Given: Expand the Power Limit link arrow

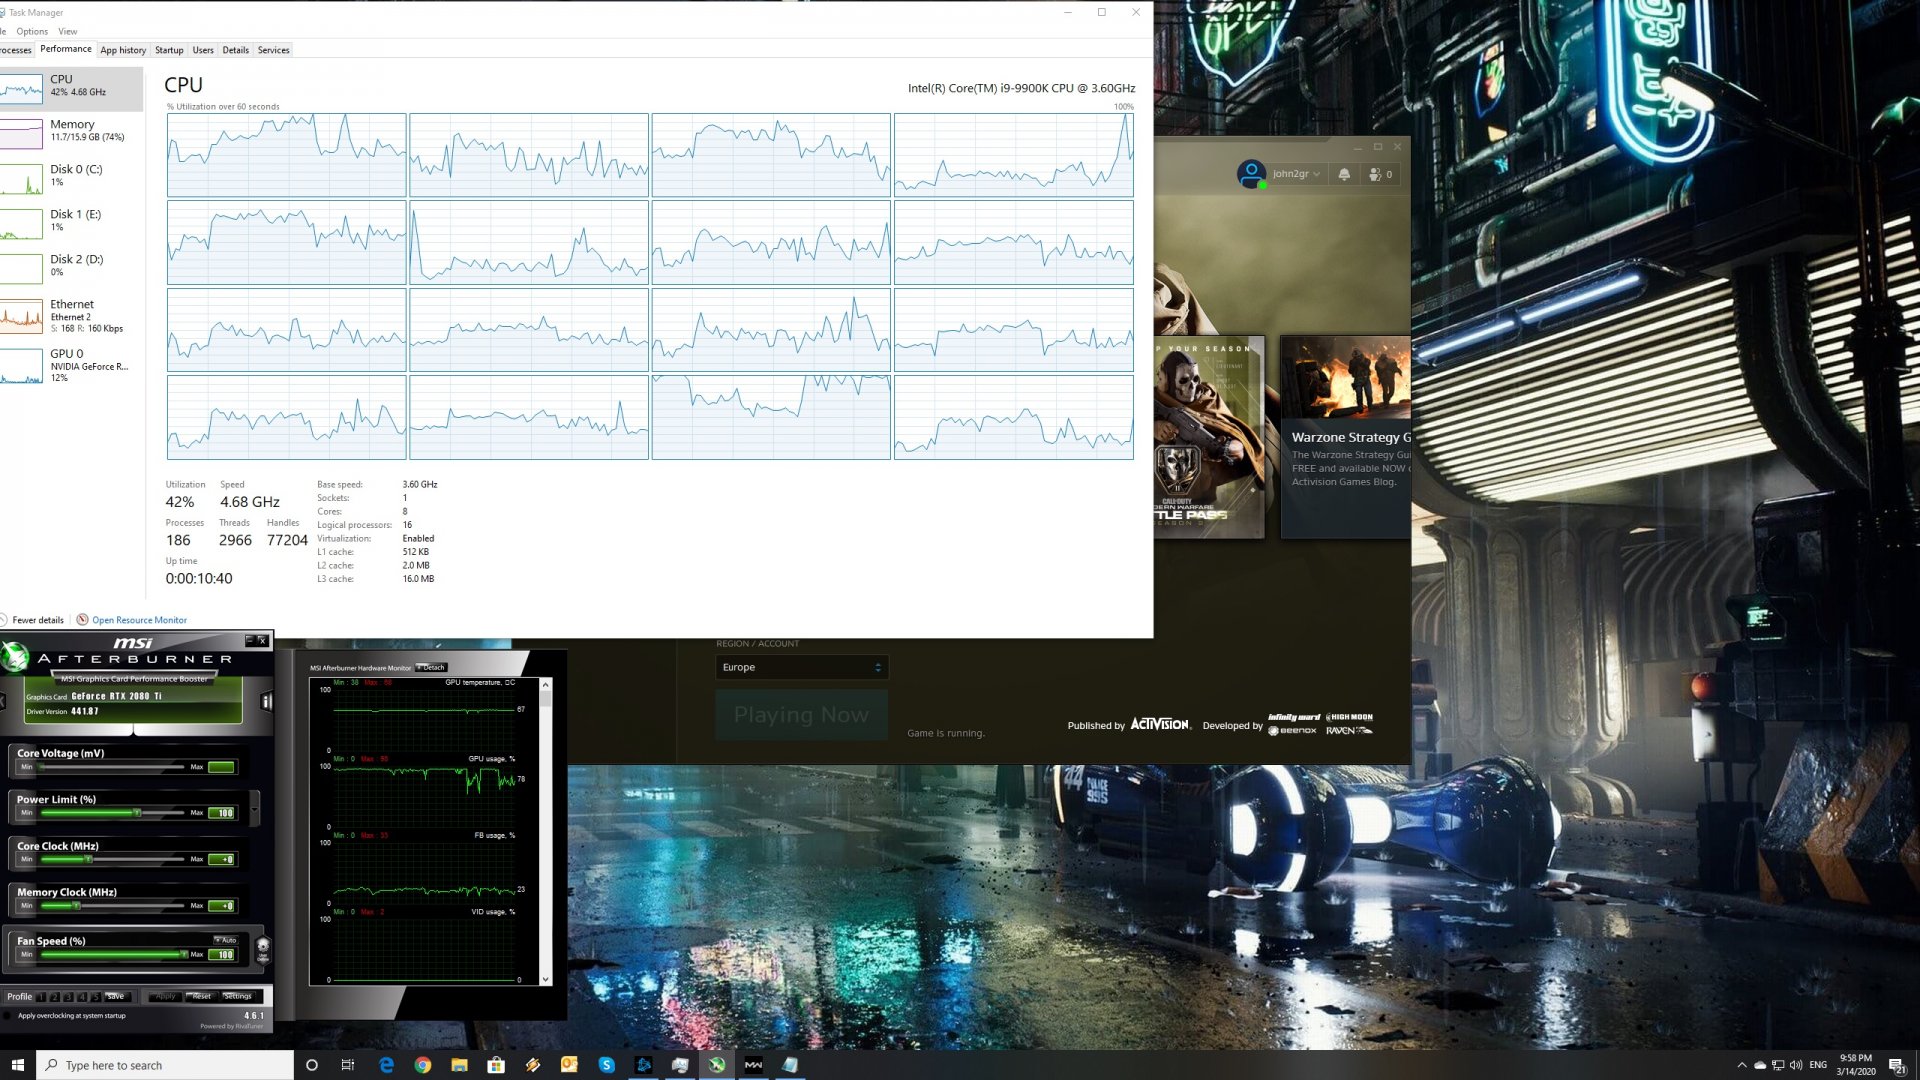Looking at the screenshot, I should [255, 808].
